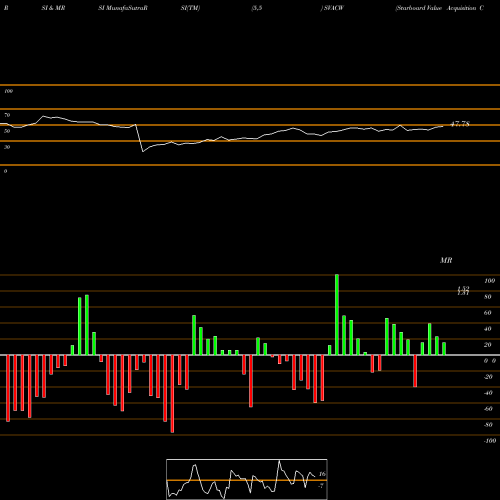The height and width of the screenshot is (500, 500).
Task: Click the 47.78 RSI value label
Action: coord(460,124)
